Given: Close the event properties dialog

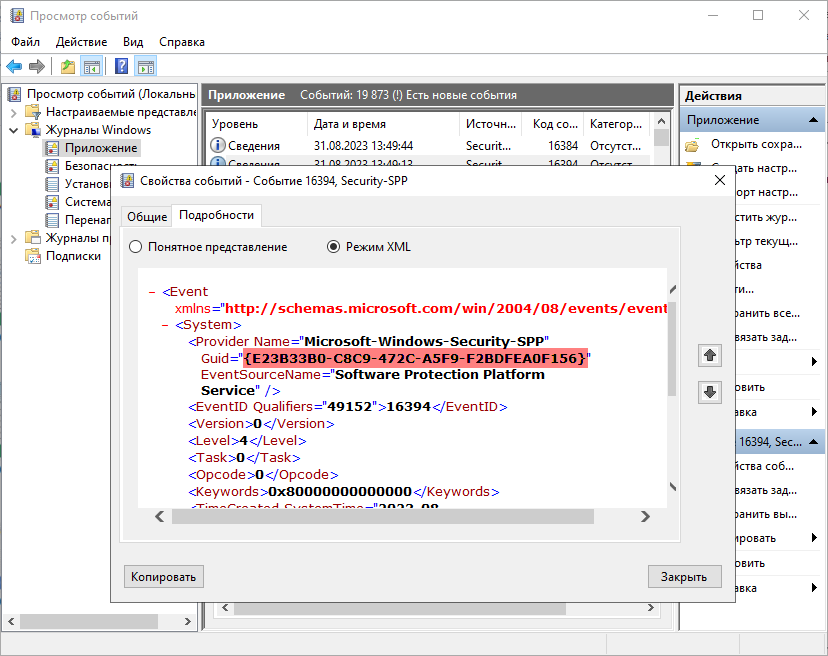Looking at the screenshot, I should [x=719, y=181].
